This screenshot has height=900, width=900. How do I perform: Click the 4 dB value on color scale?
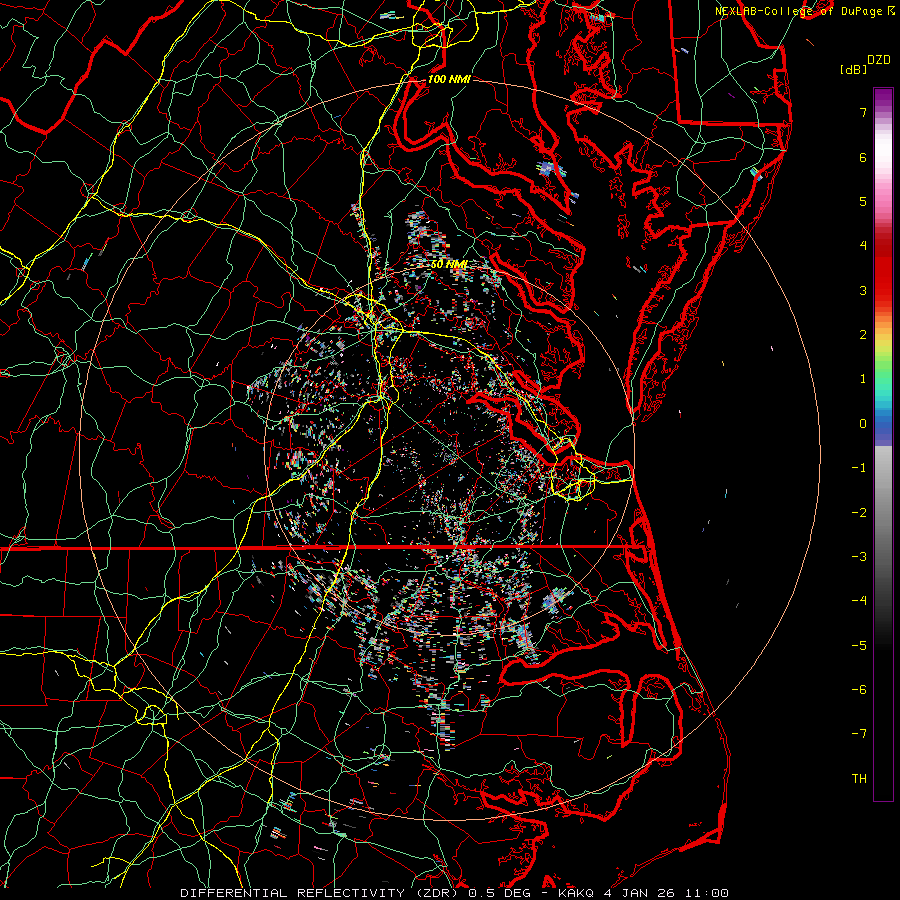point(863,246)
